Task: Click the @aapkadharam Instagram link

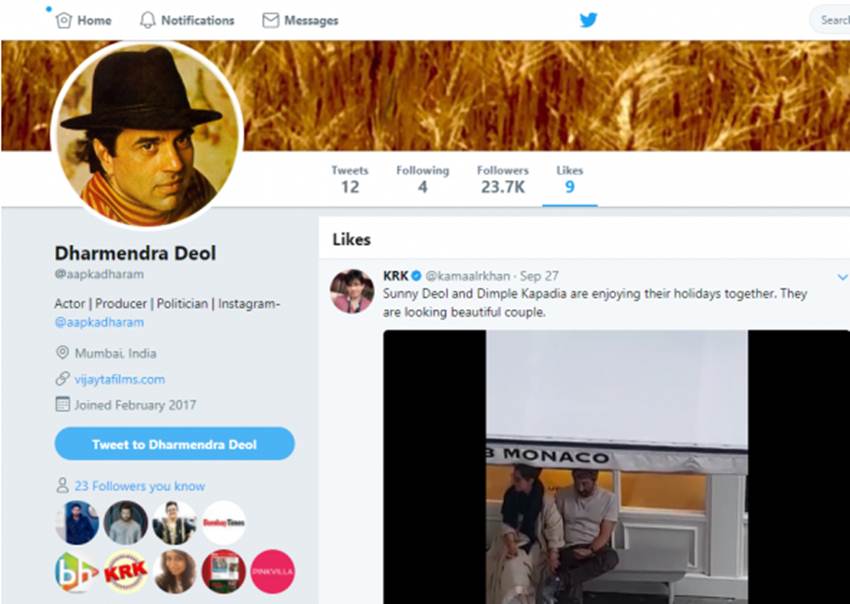Action: pyautogui.click(x=100, y=322)
